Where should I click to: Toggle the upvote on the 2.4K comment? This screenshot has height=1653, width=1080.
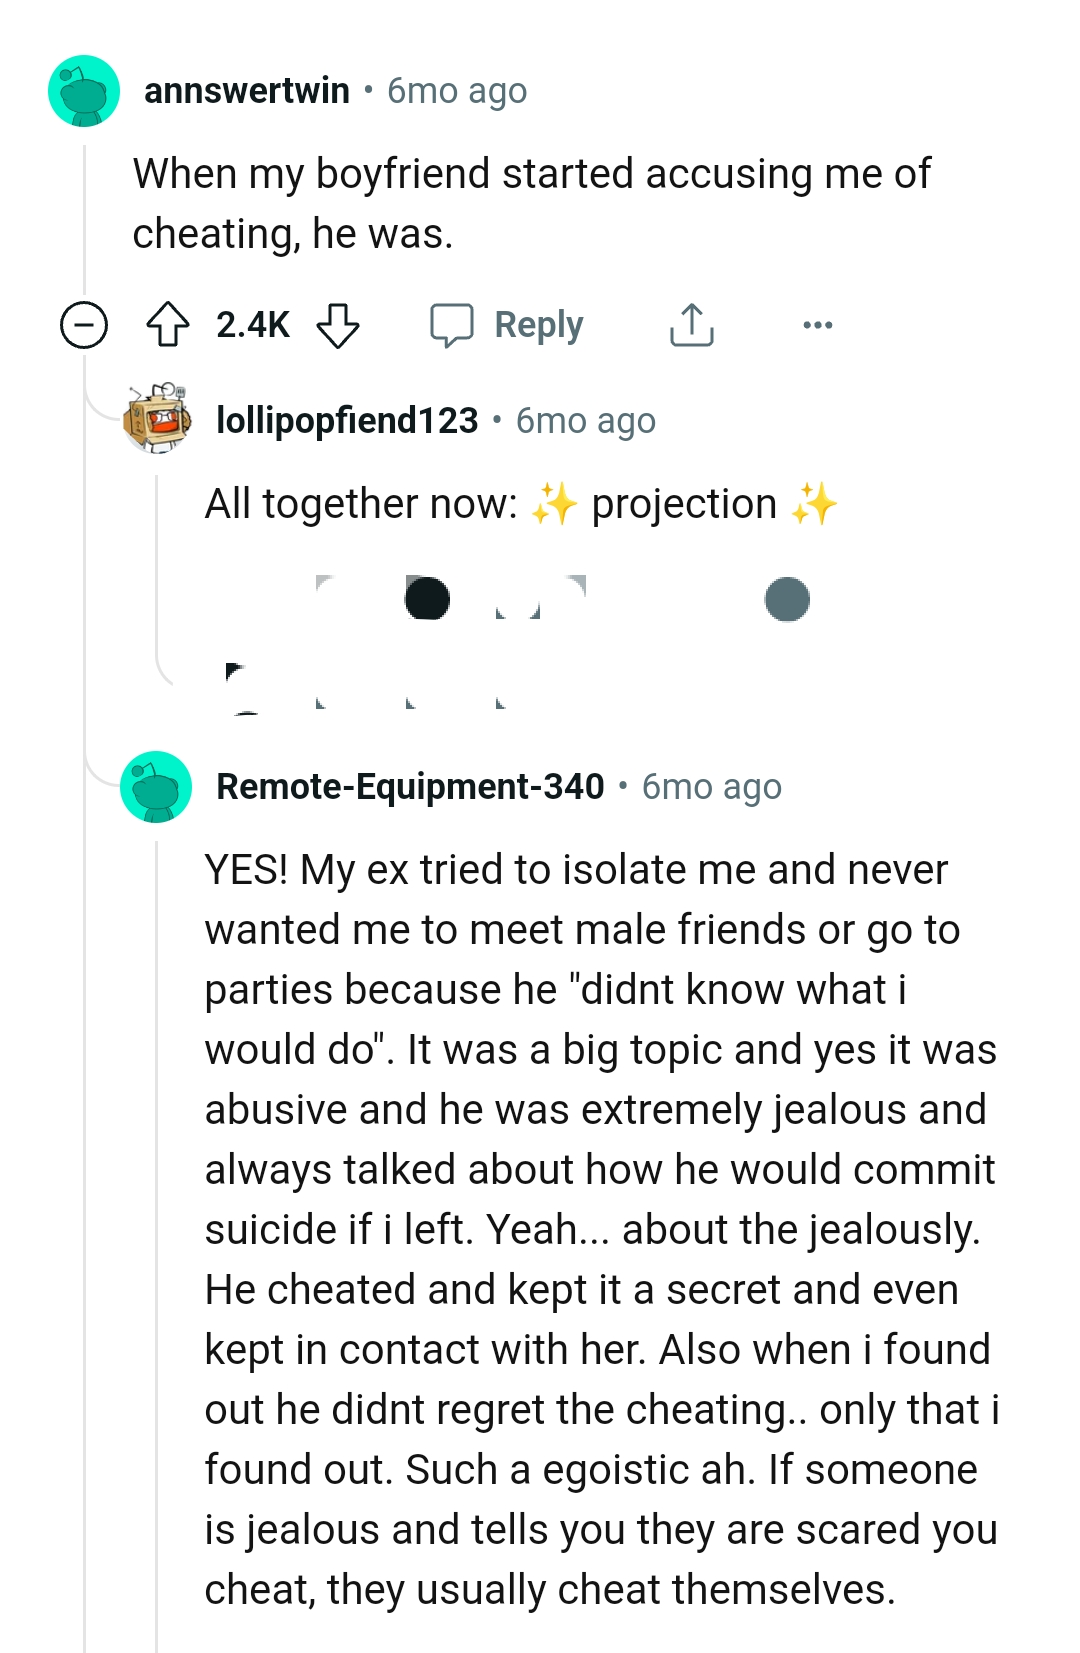click(x=170, y=324)
